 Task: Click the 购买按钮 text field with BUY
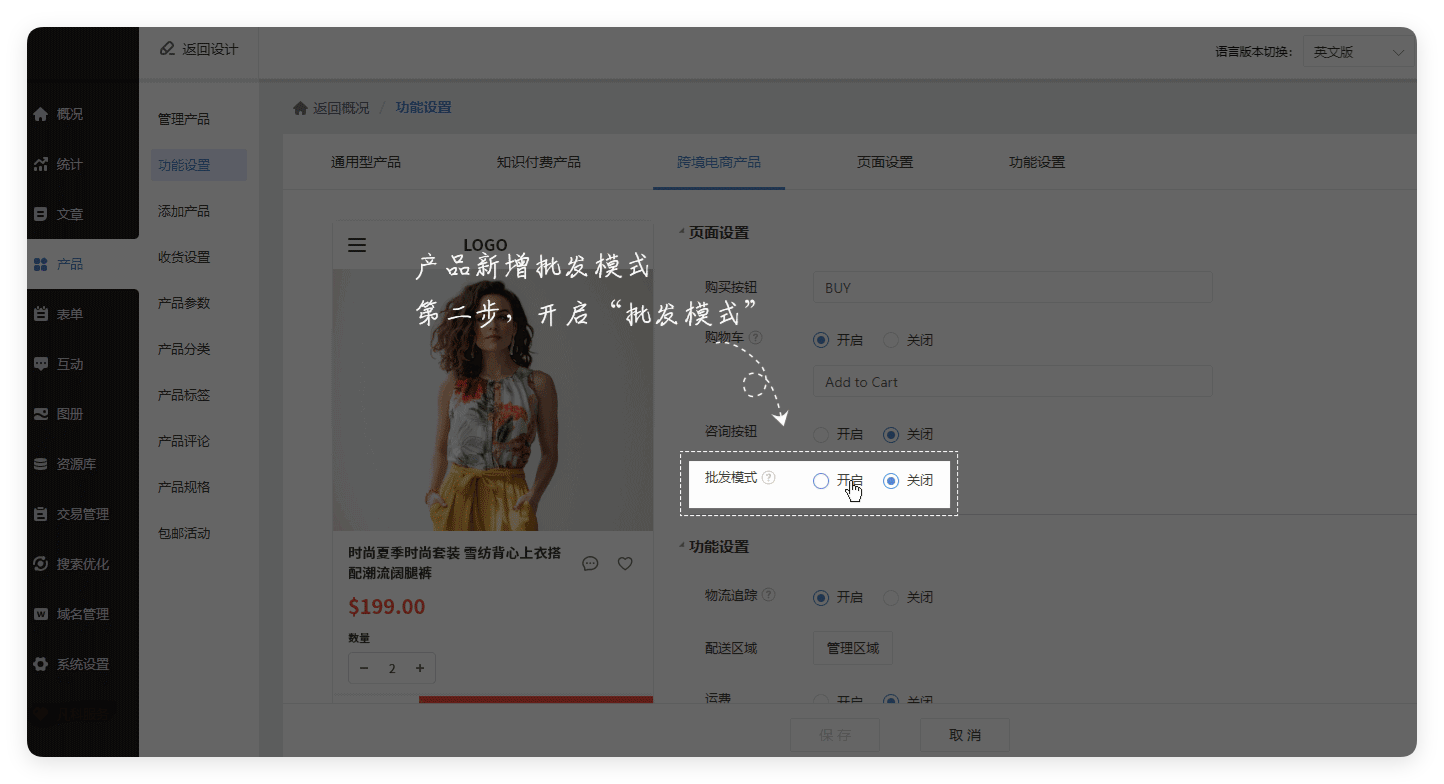[1011, 288]
